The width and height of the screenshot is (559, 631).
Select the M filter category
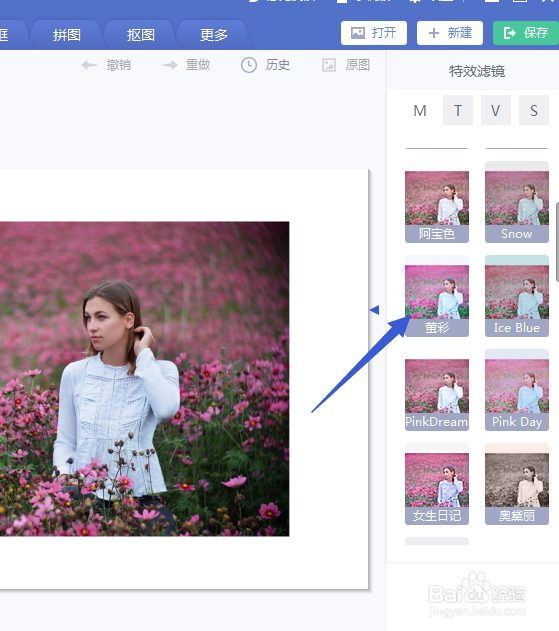[x=420, y=110]
